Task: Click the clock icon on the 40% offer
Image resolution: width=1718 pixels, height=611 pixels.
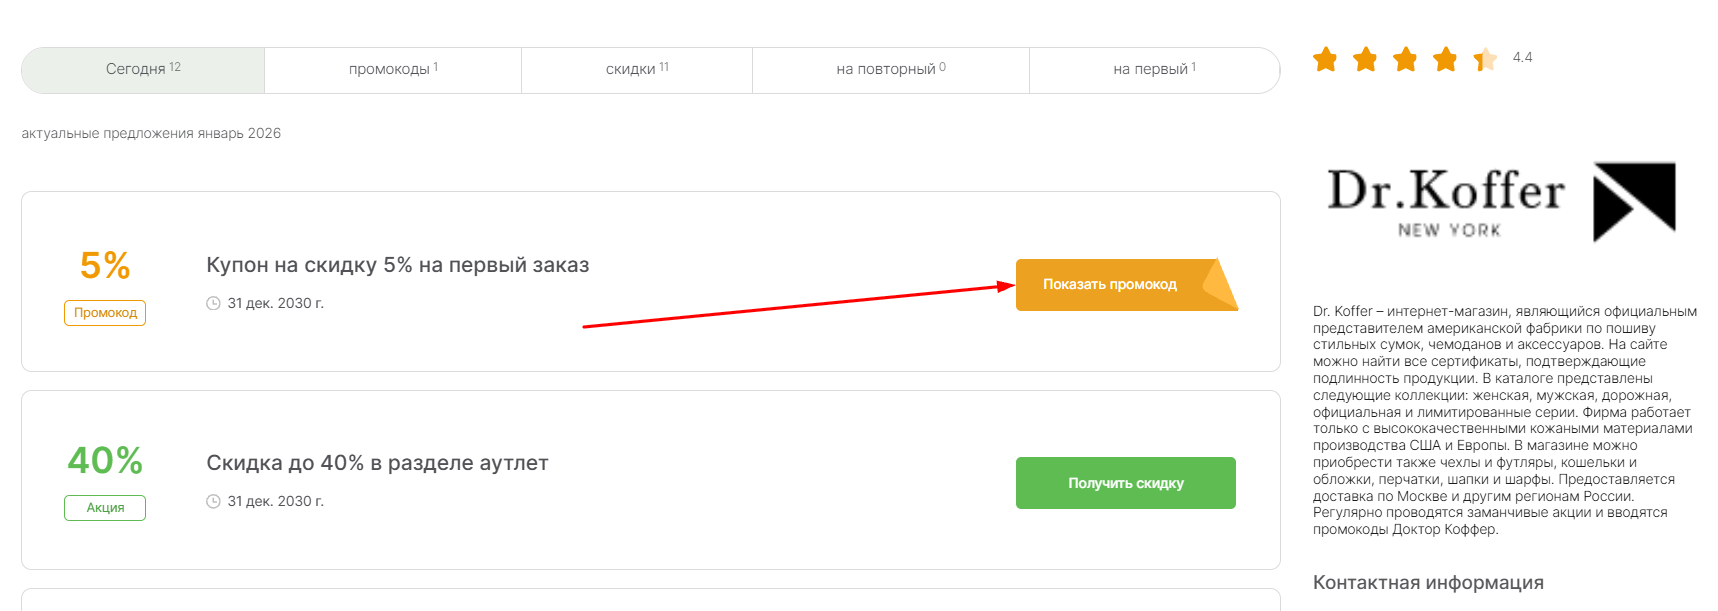Action: click(213, 501)
